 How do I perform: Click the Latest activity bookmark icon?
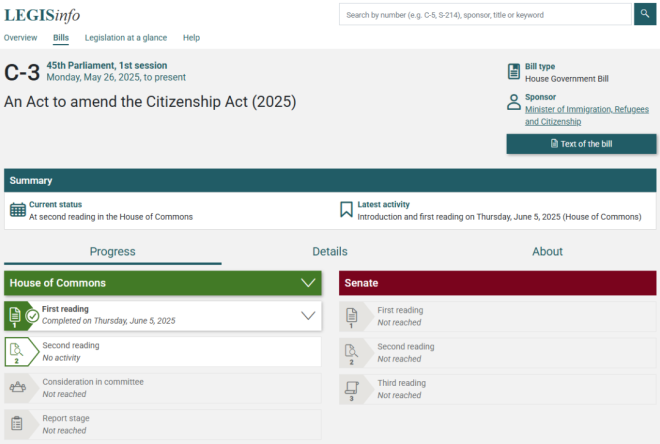click(x=346, y=210)
